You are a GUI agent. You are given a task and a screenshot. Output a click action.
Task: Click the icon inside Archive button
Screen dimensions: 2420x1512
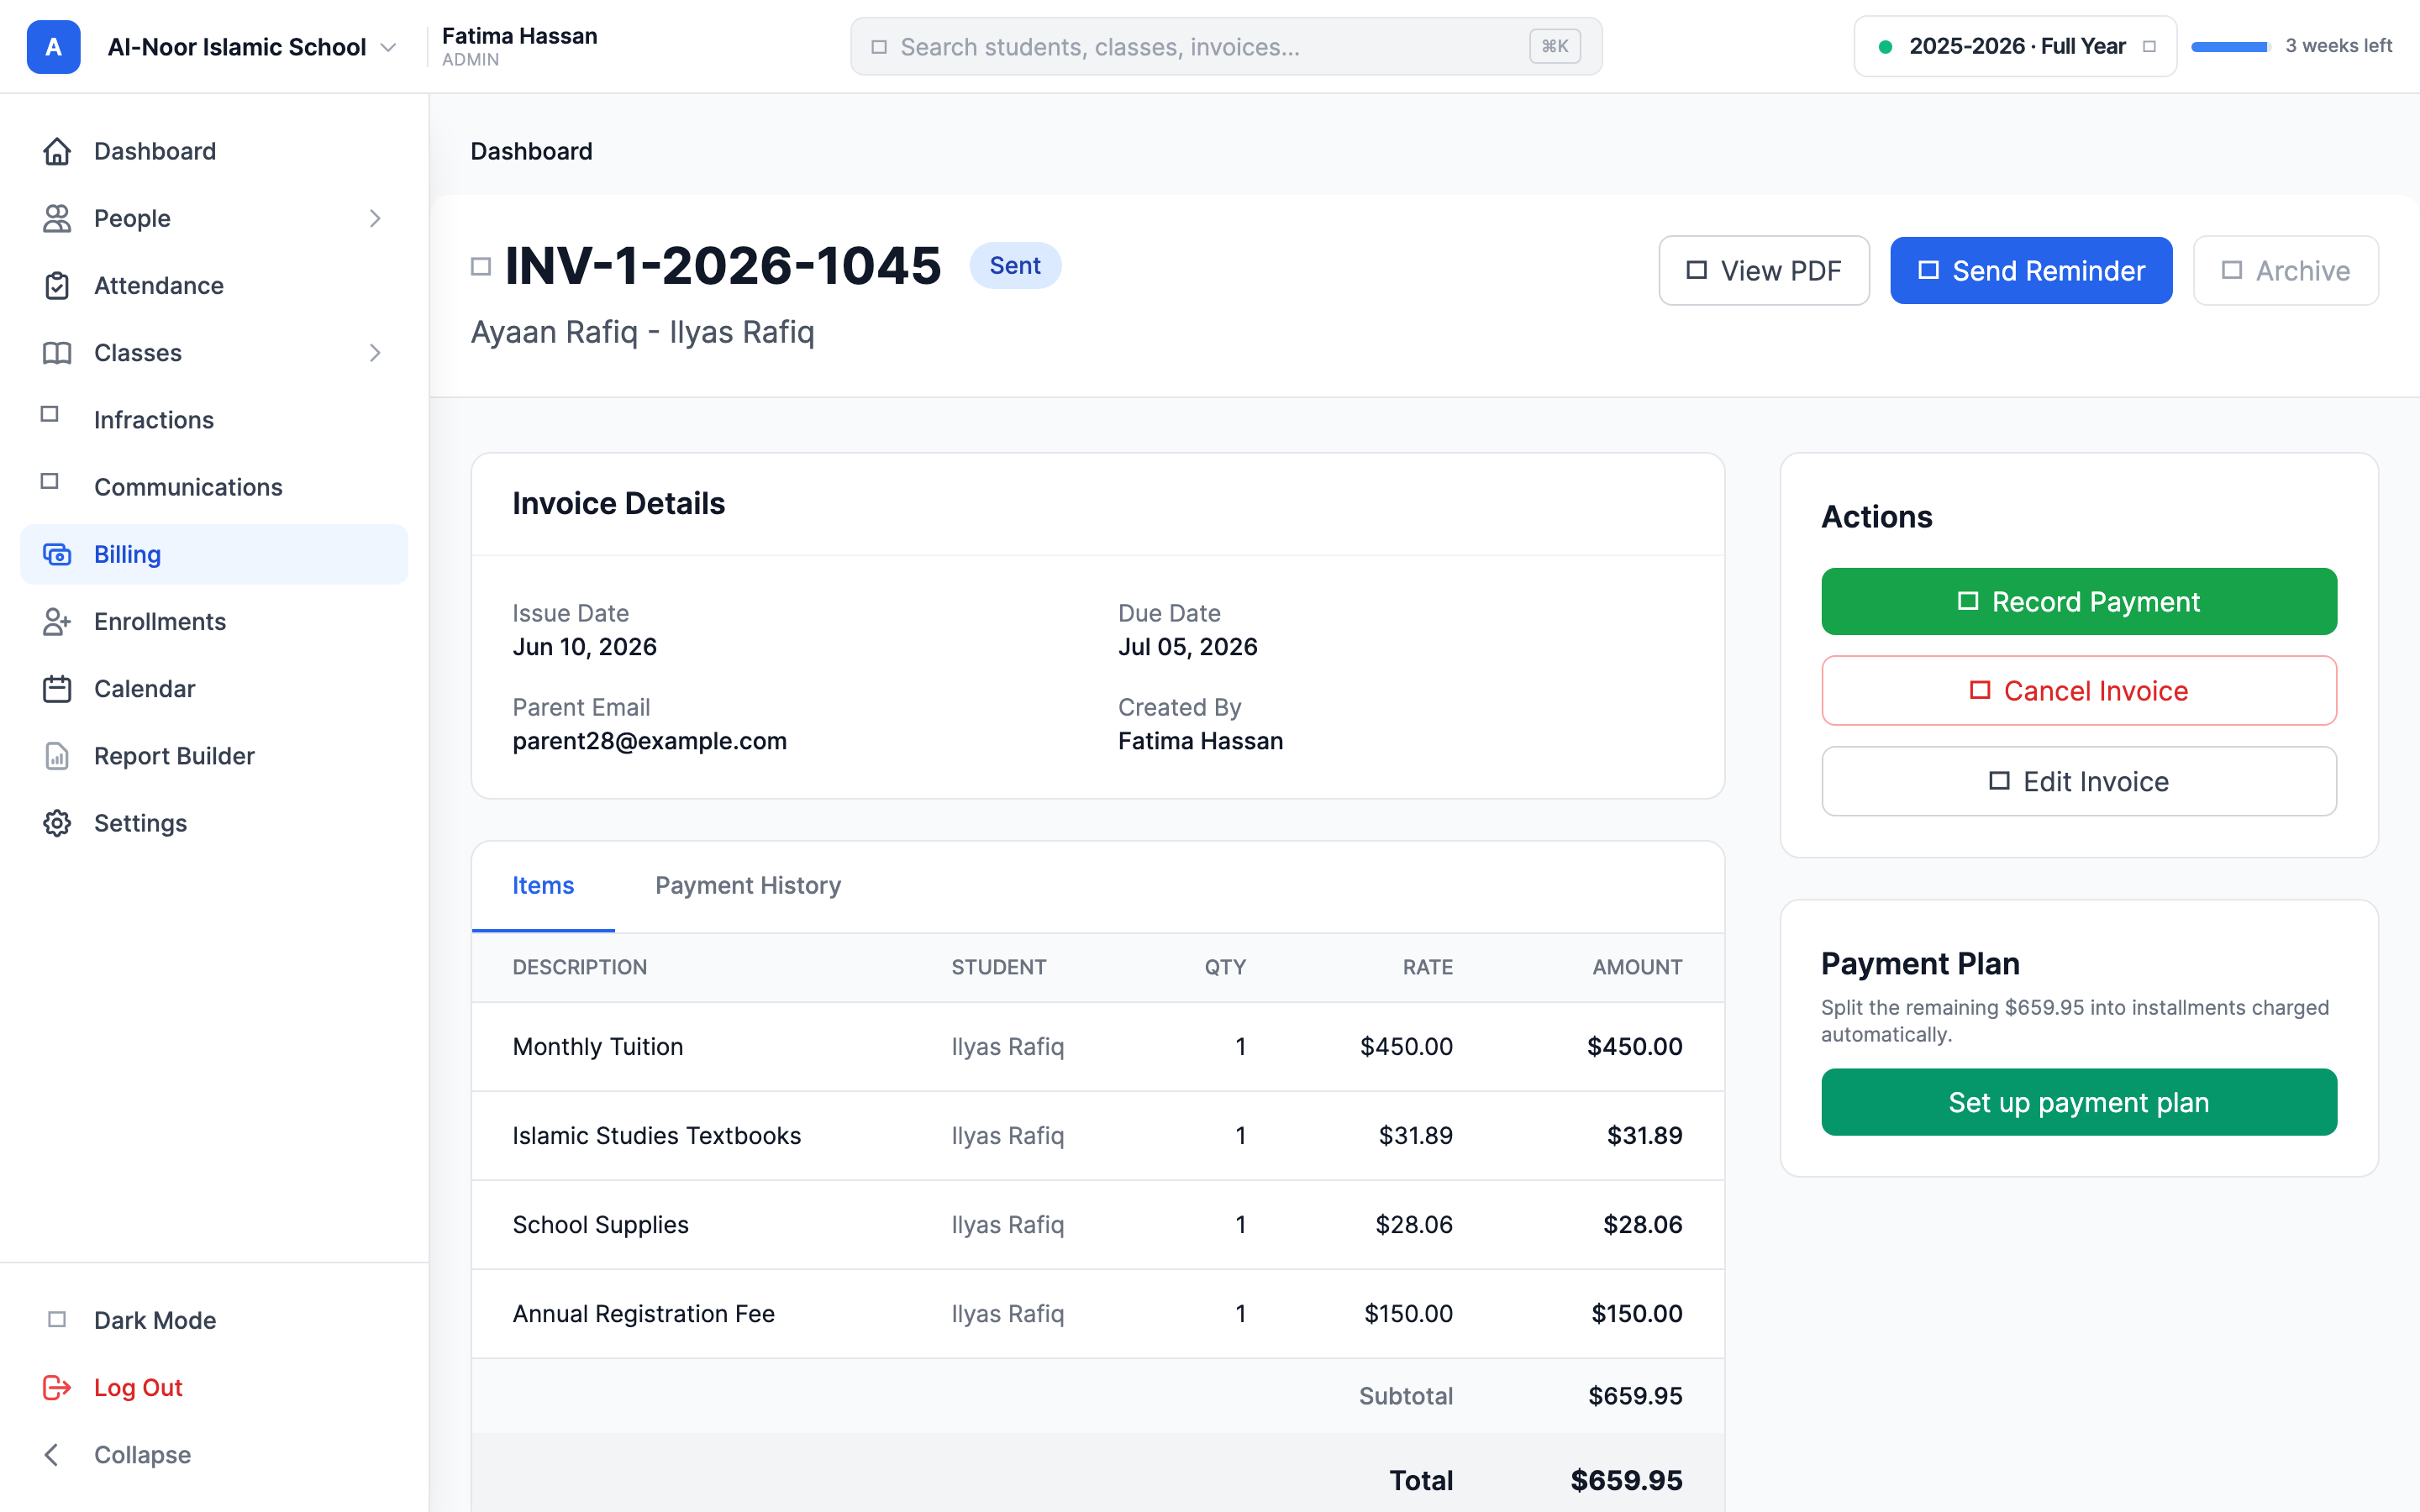coord(2231,270)
